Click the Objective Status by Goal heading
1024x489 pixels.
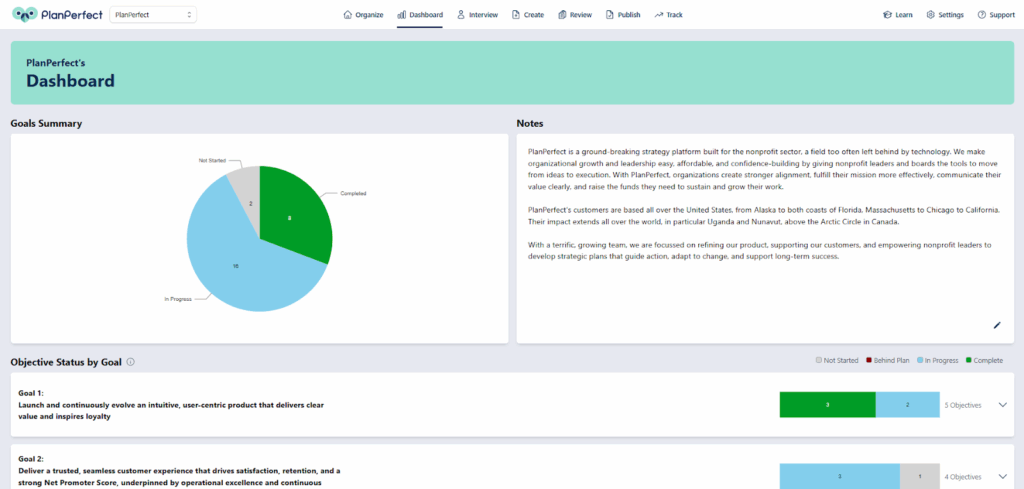(66, 362)
